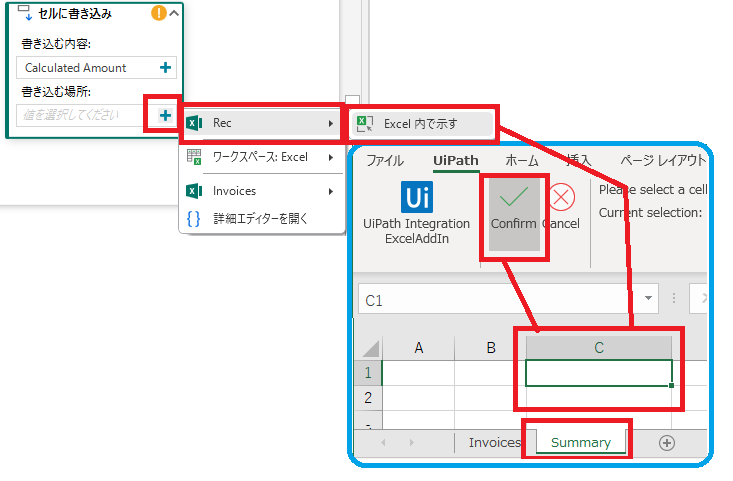Screen dimensions: 733x481
Task: Add a new sheet with plus icon
Action: click(x=667, y=443)
